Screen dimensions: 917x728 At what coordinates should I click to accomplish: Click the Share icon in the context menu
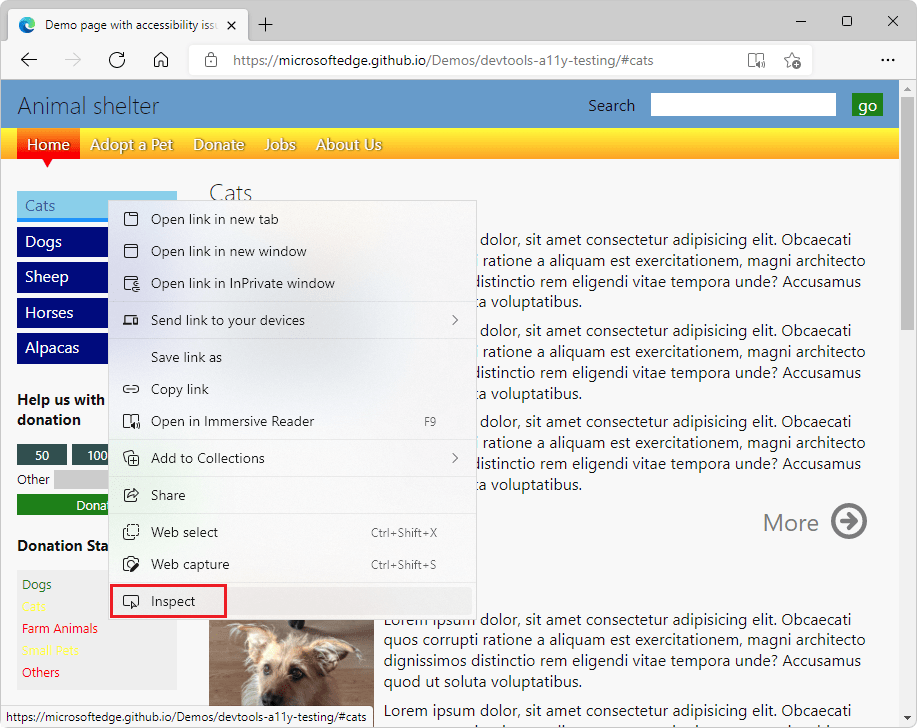(x=131, y=495)
